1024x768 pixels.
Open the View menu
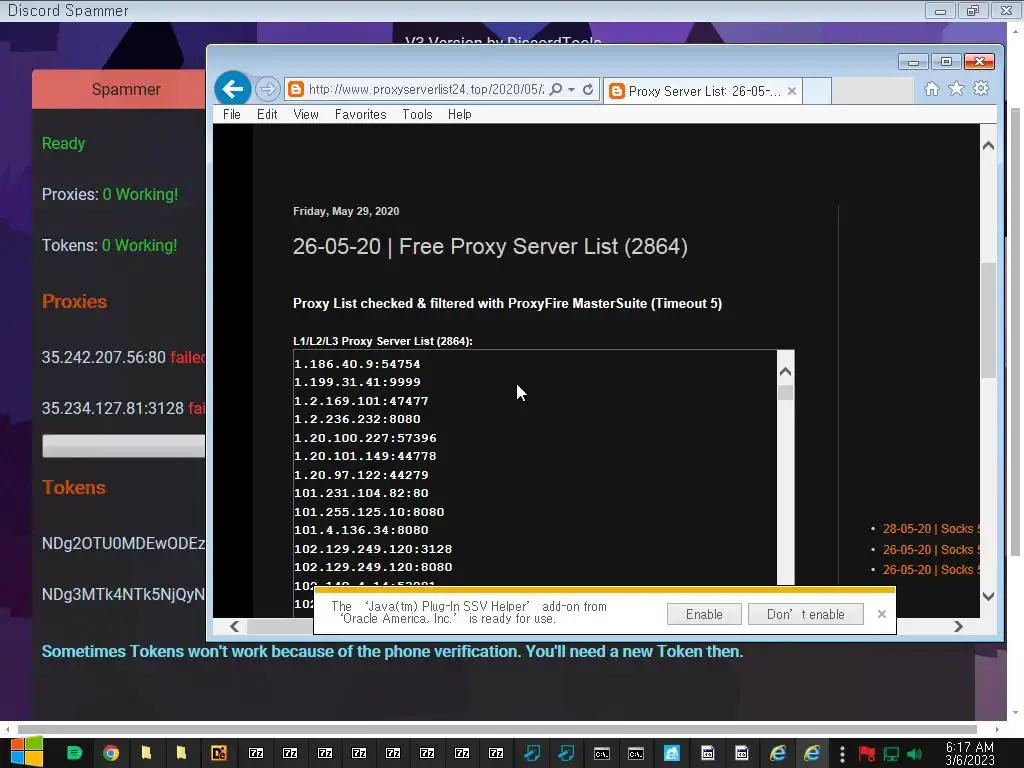[306, 114]
